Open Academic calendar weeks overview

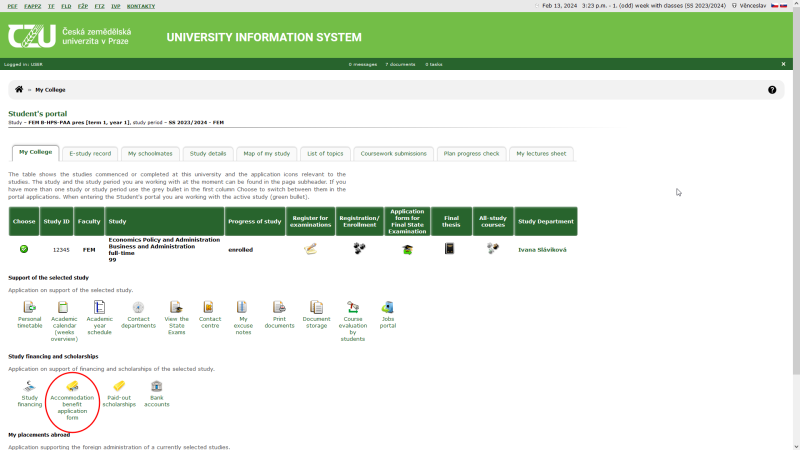tap(63, 307)
